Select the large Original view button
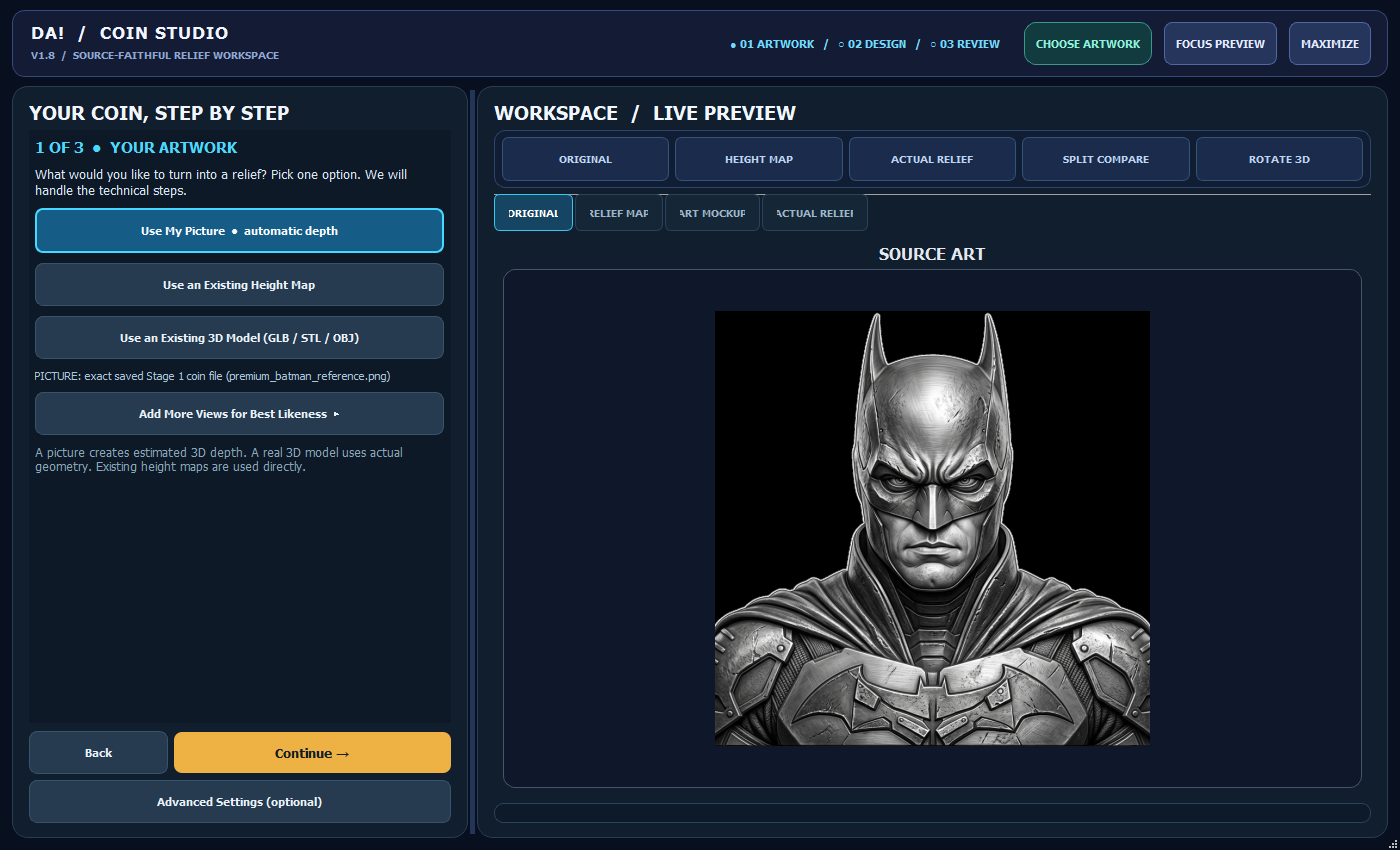1400x850 pixels. [x=585, y=159]
